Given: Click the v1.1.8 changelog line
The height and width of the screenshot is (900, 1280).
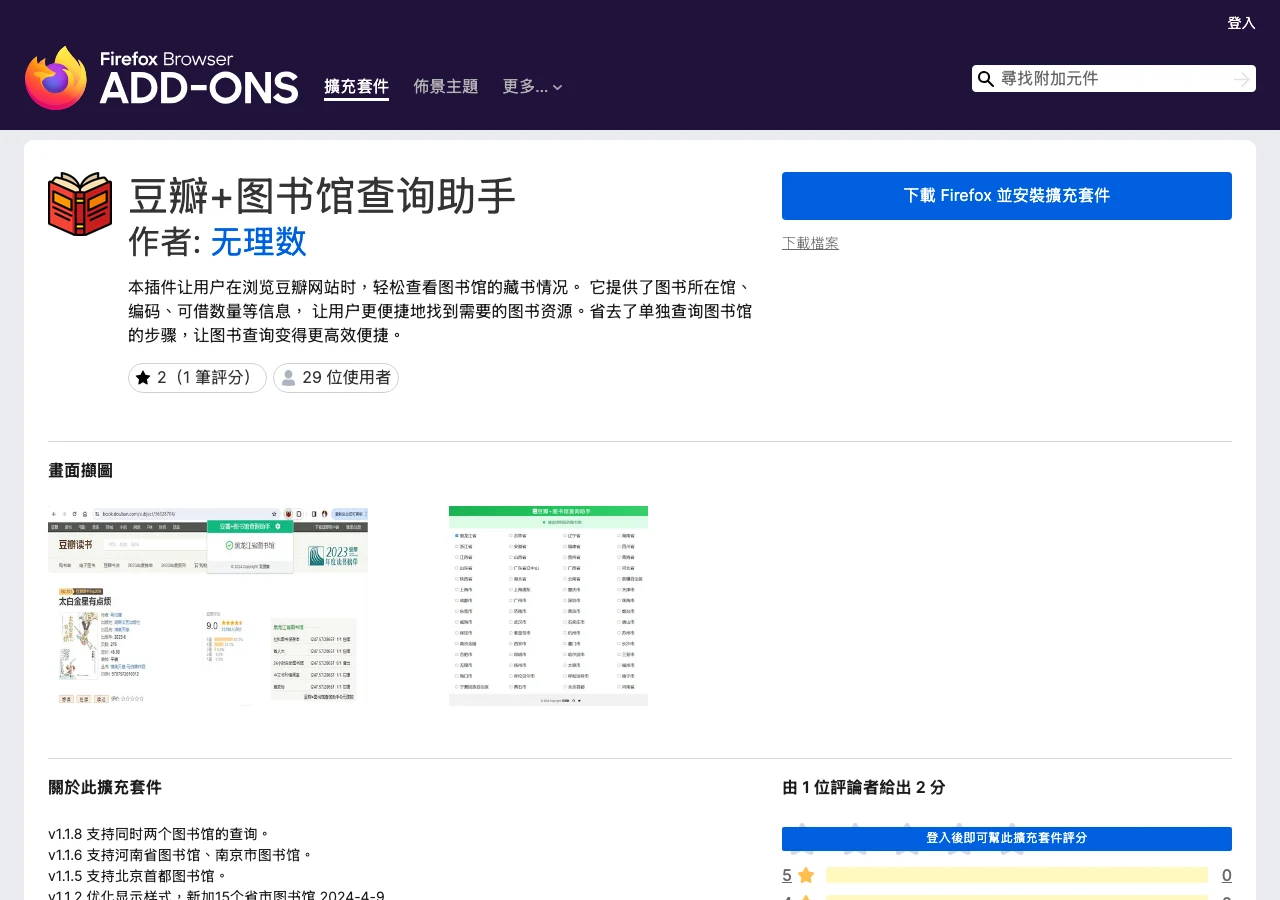Looking at the screenshot, I should (160, 834).
